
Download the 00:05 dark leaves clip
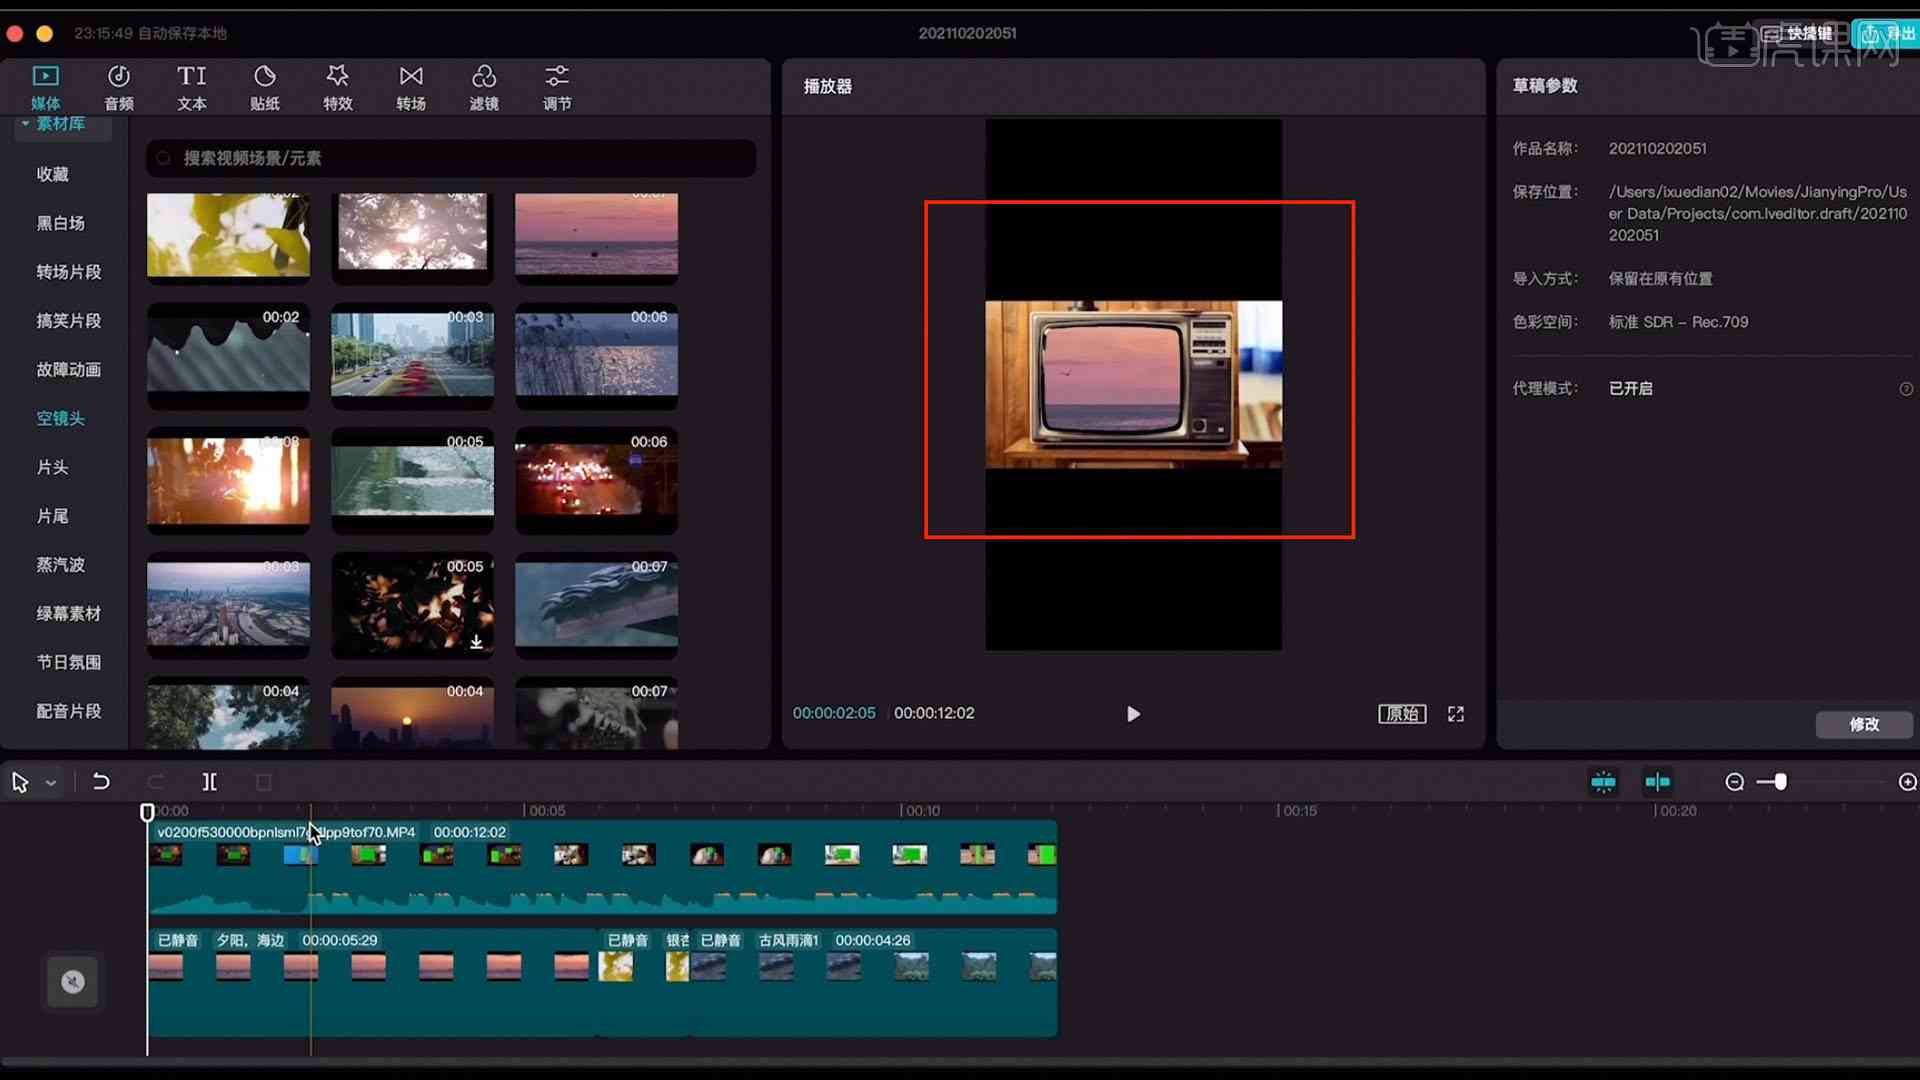[477, 642]
